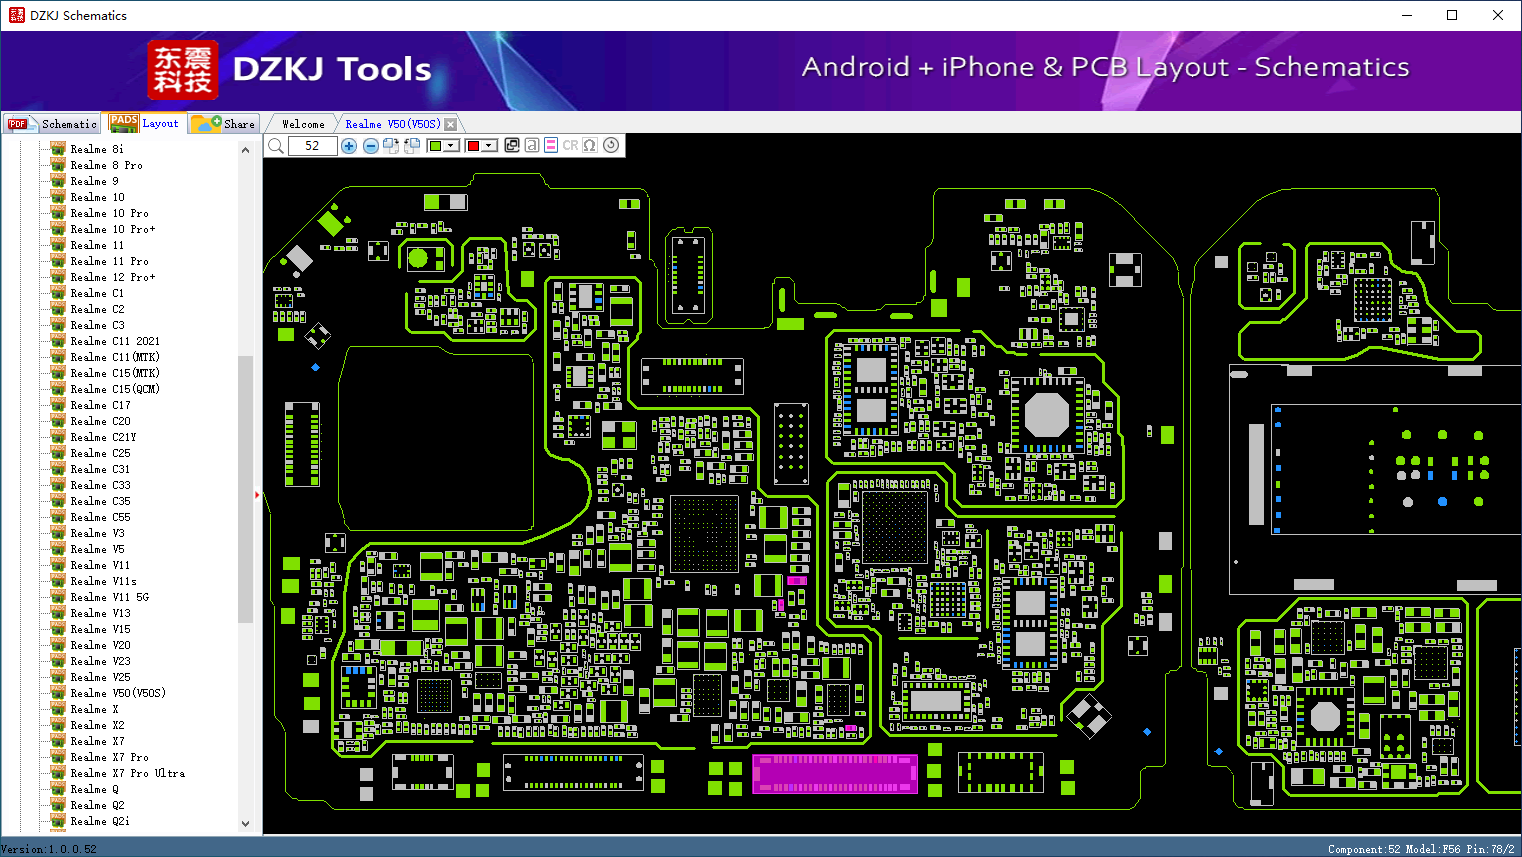Toggle the pink-lines net highlight icon
1522x857 pixels.
[x=551, y=145]
